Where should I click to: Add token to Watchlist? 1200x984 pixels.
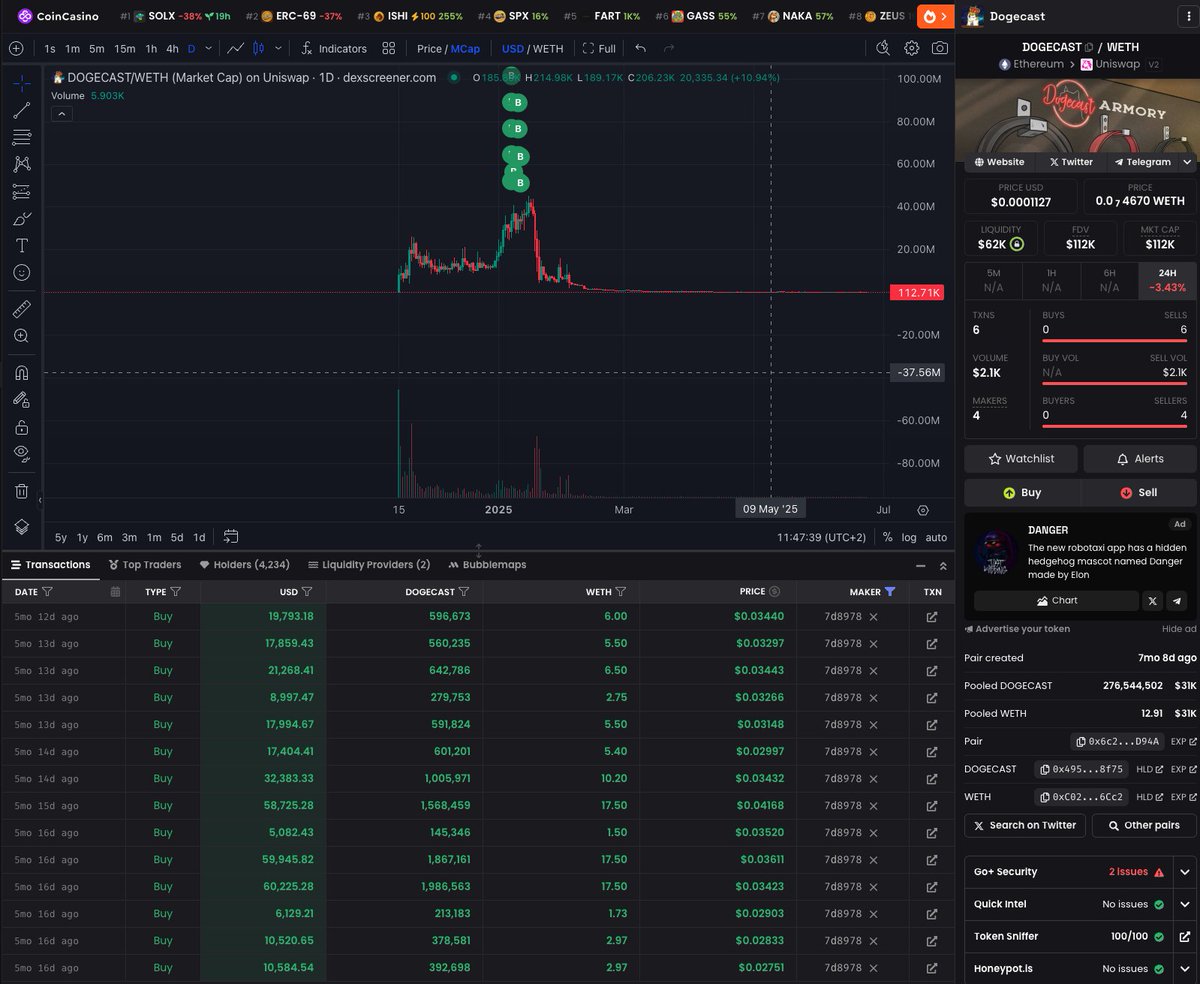click(1021, 459)
